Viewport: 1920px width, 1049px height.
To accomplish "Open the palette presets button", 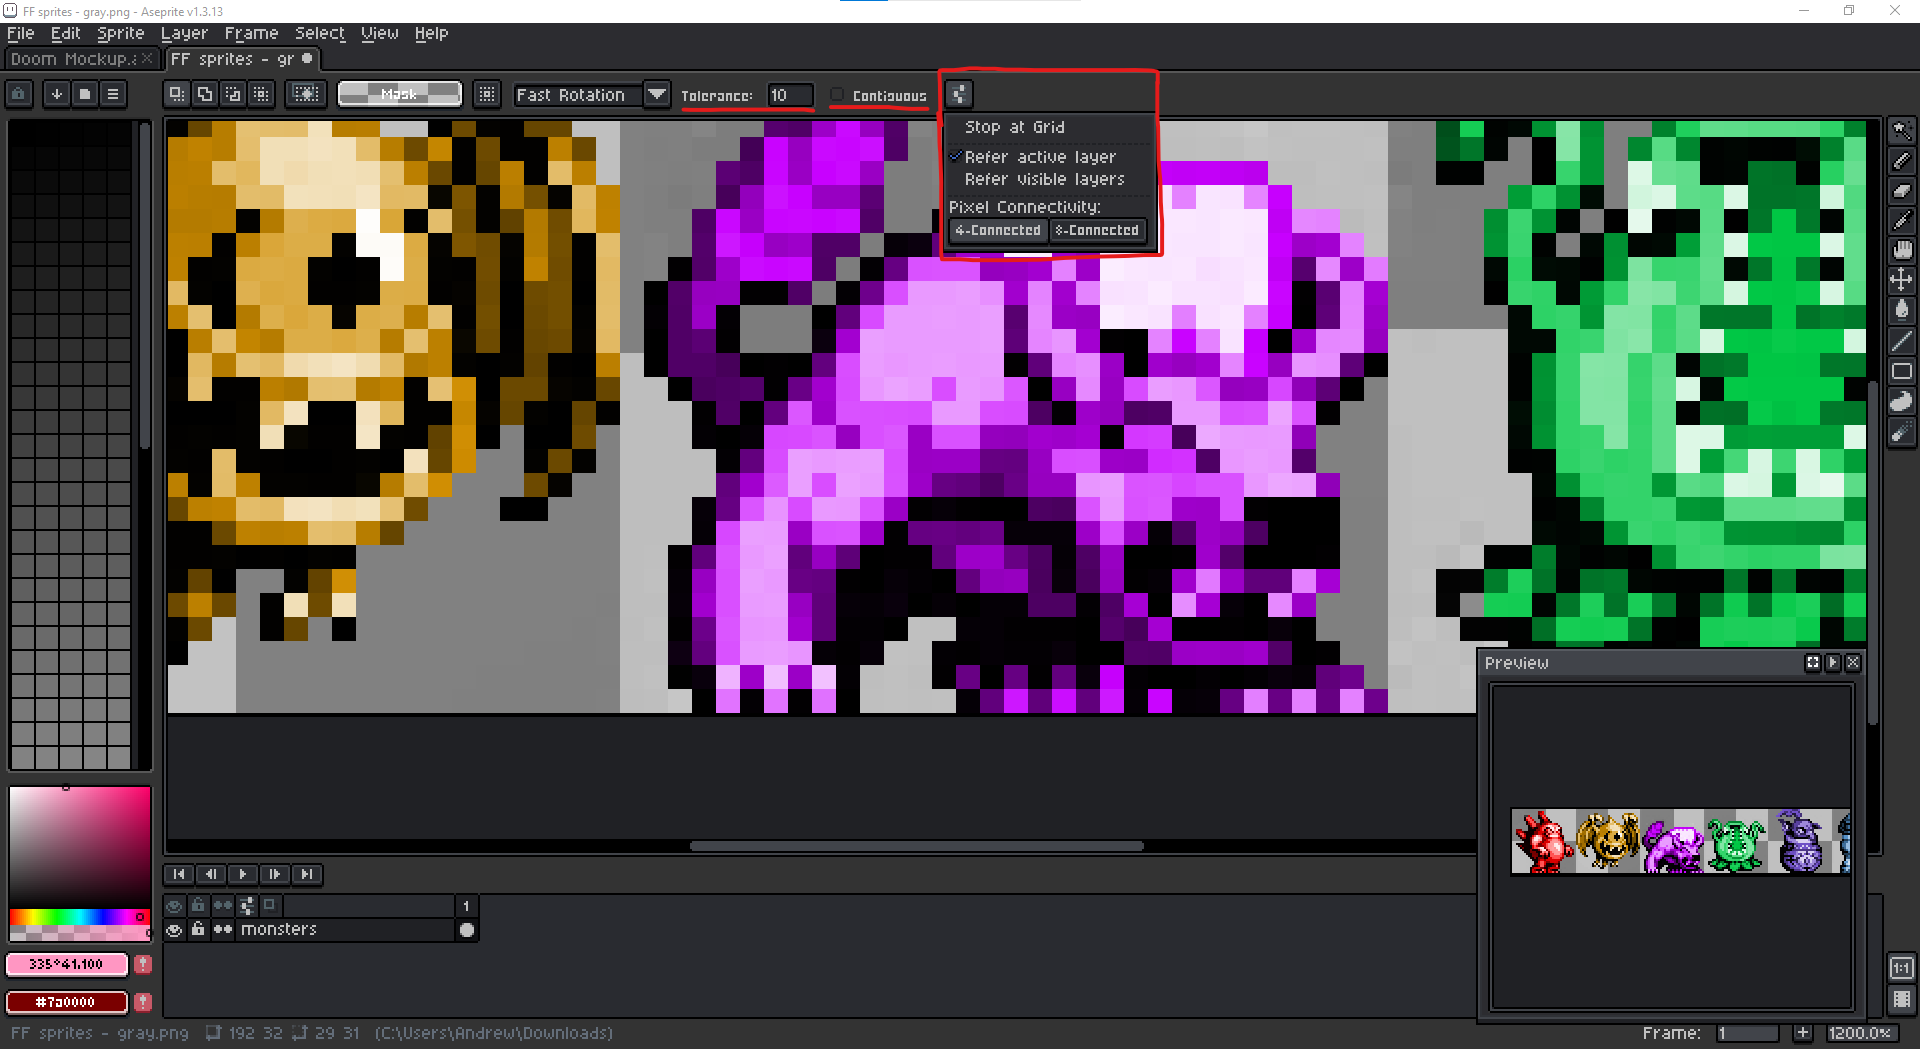I will click(85, 94).
